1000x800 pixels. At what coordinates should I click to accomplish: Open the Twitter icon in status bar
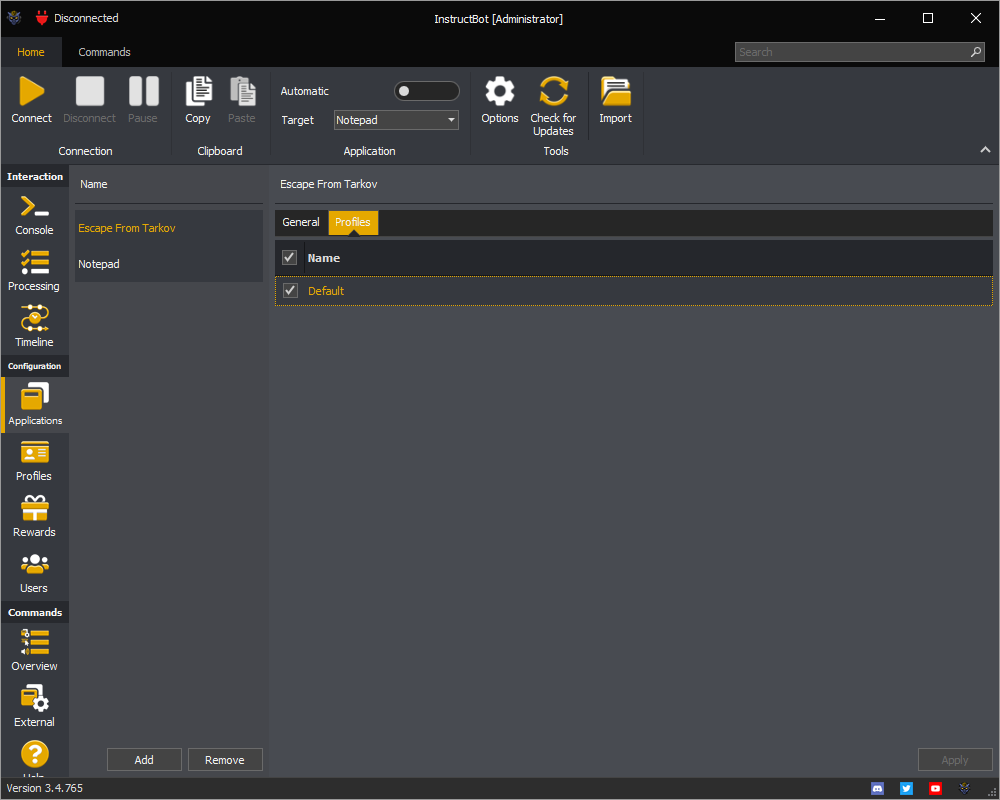pos(906,789)
